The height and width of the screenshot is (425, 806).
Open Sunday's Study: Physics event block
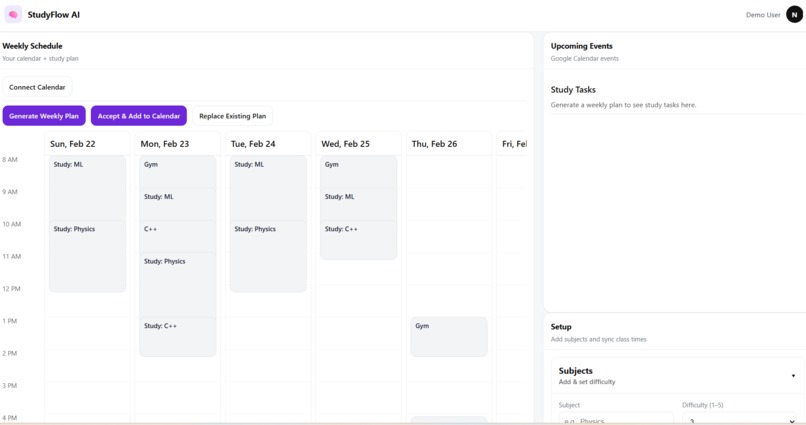pos(87,256)
